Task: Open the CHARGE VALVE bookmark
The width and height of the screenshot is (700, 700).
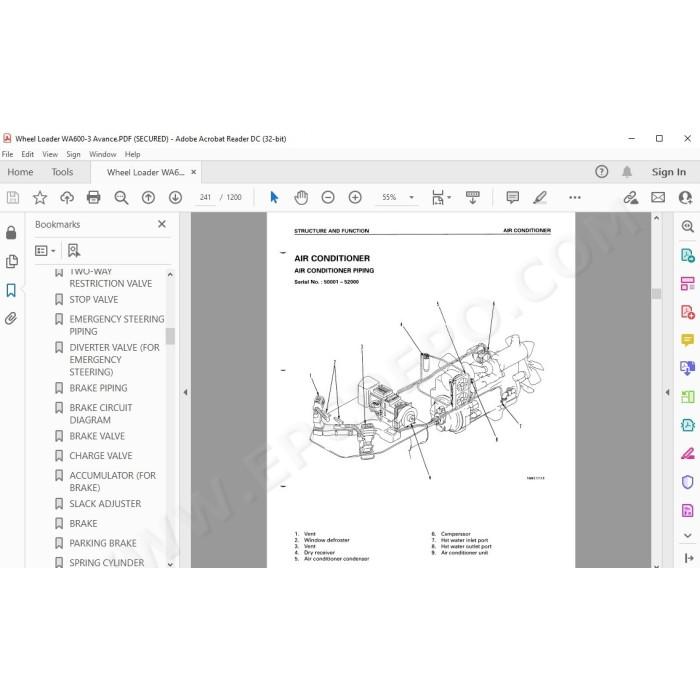Action: (101, 456)
